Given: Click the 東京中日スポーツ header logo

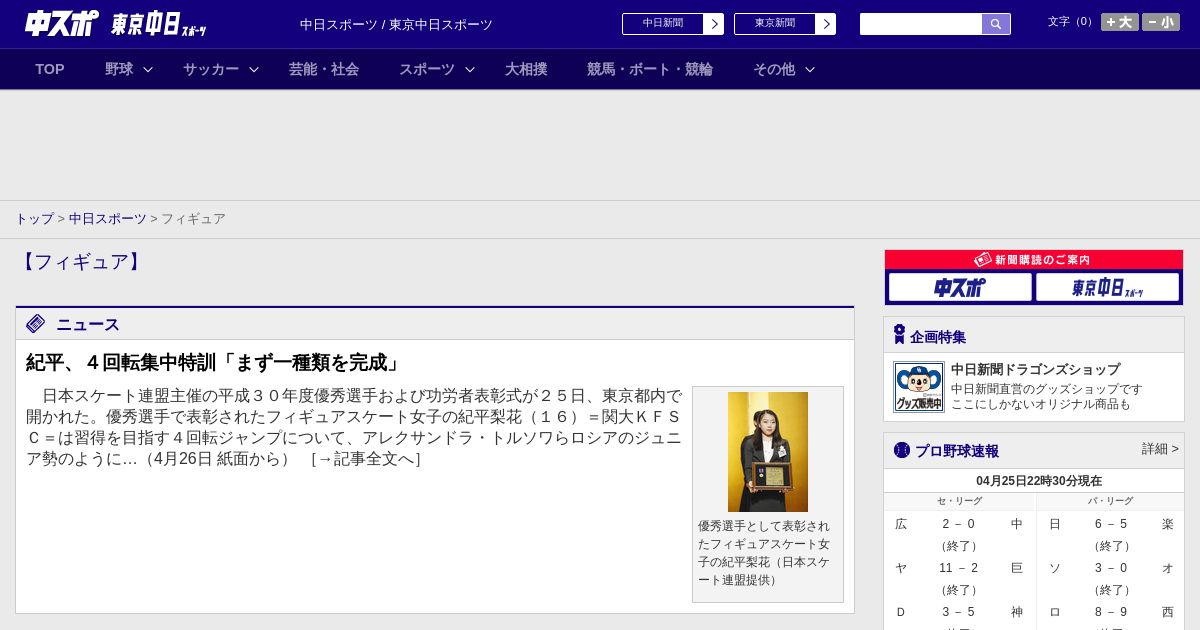Looking at the screenshot, I should [x=159, y=24].
